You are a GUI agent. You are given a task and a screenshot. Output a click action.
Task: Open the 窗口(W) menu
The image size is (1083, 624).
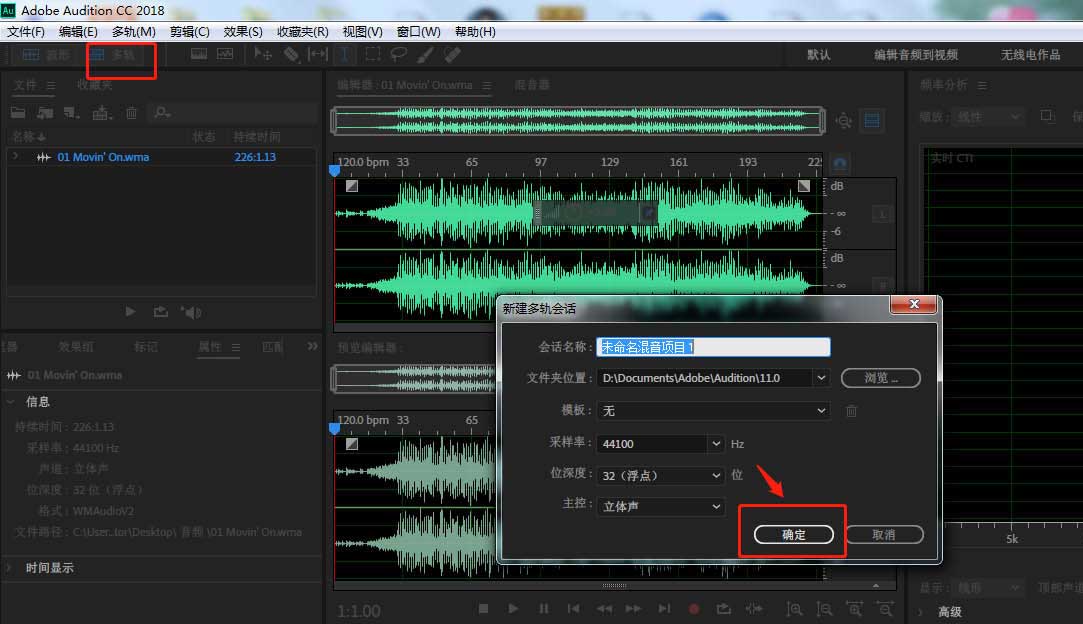(418, 32)
